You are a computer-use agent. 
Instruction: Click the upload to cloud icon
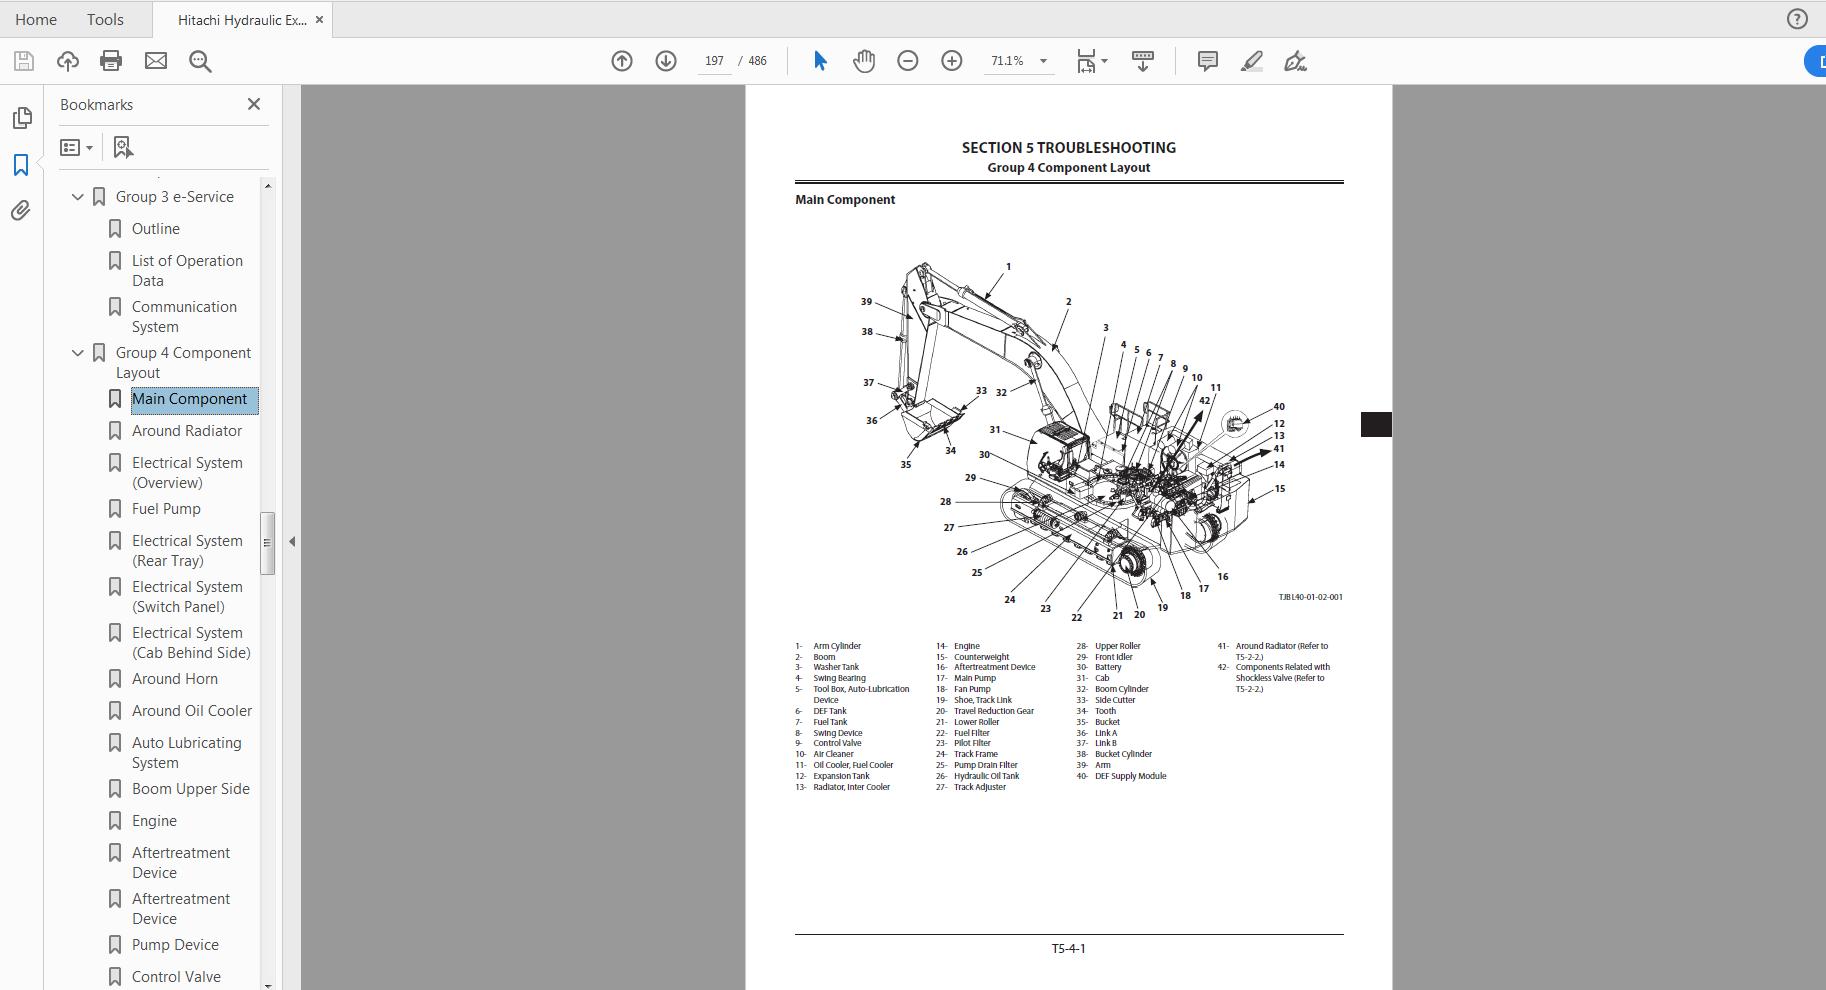(68, 61)
